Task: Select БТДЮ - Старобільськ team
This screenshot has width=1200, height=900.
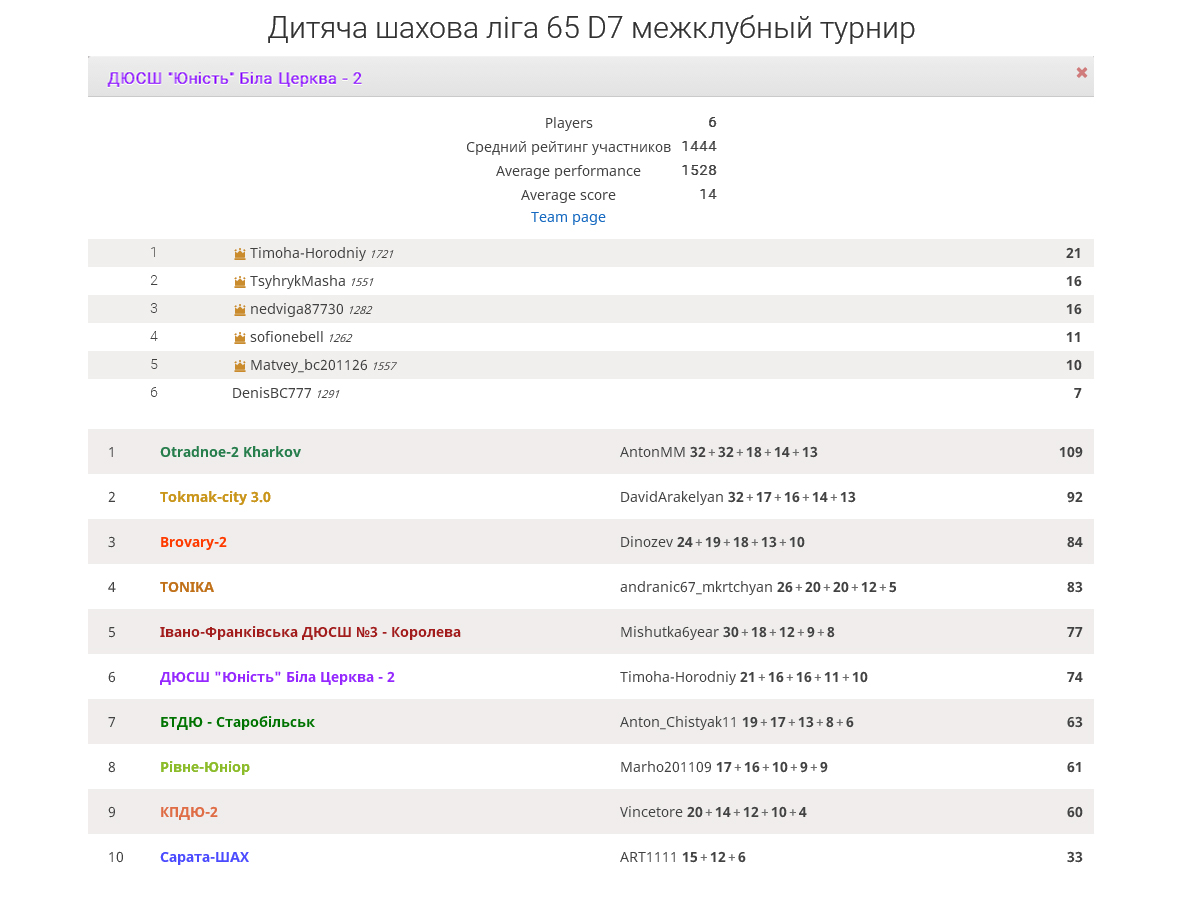Action: pyautogui.click(x=237, y=722)
